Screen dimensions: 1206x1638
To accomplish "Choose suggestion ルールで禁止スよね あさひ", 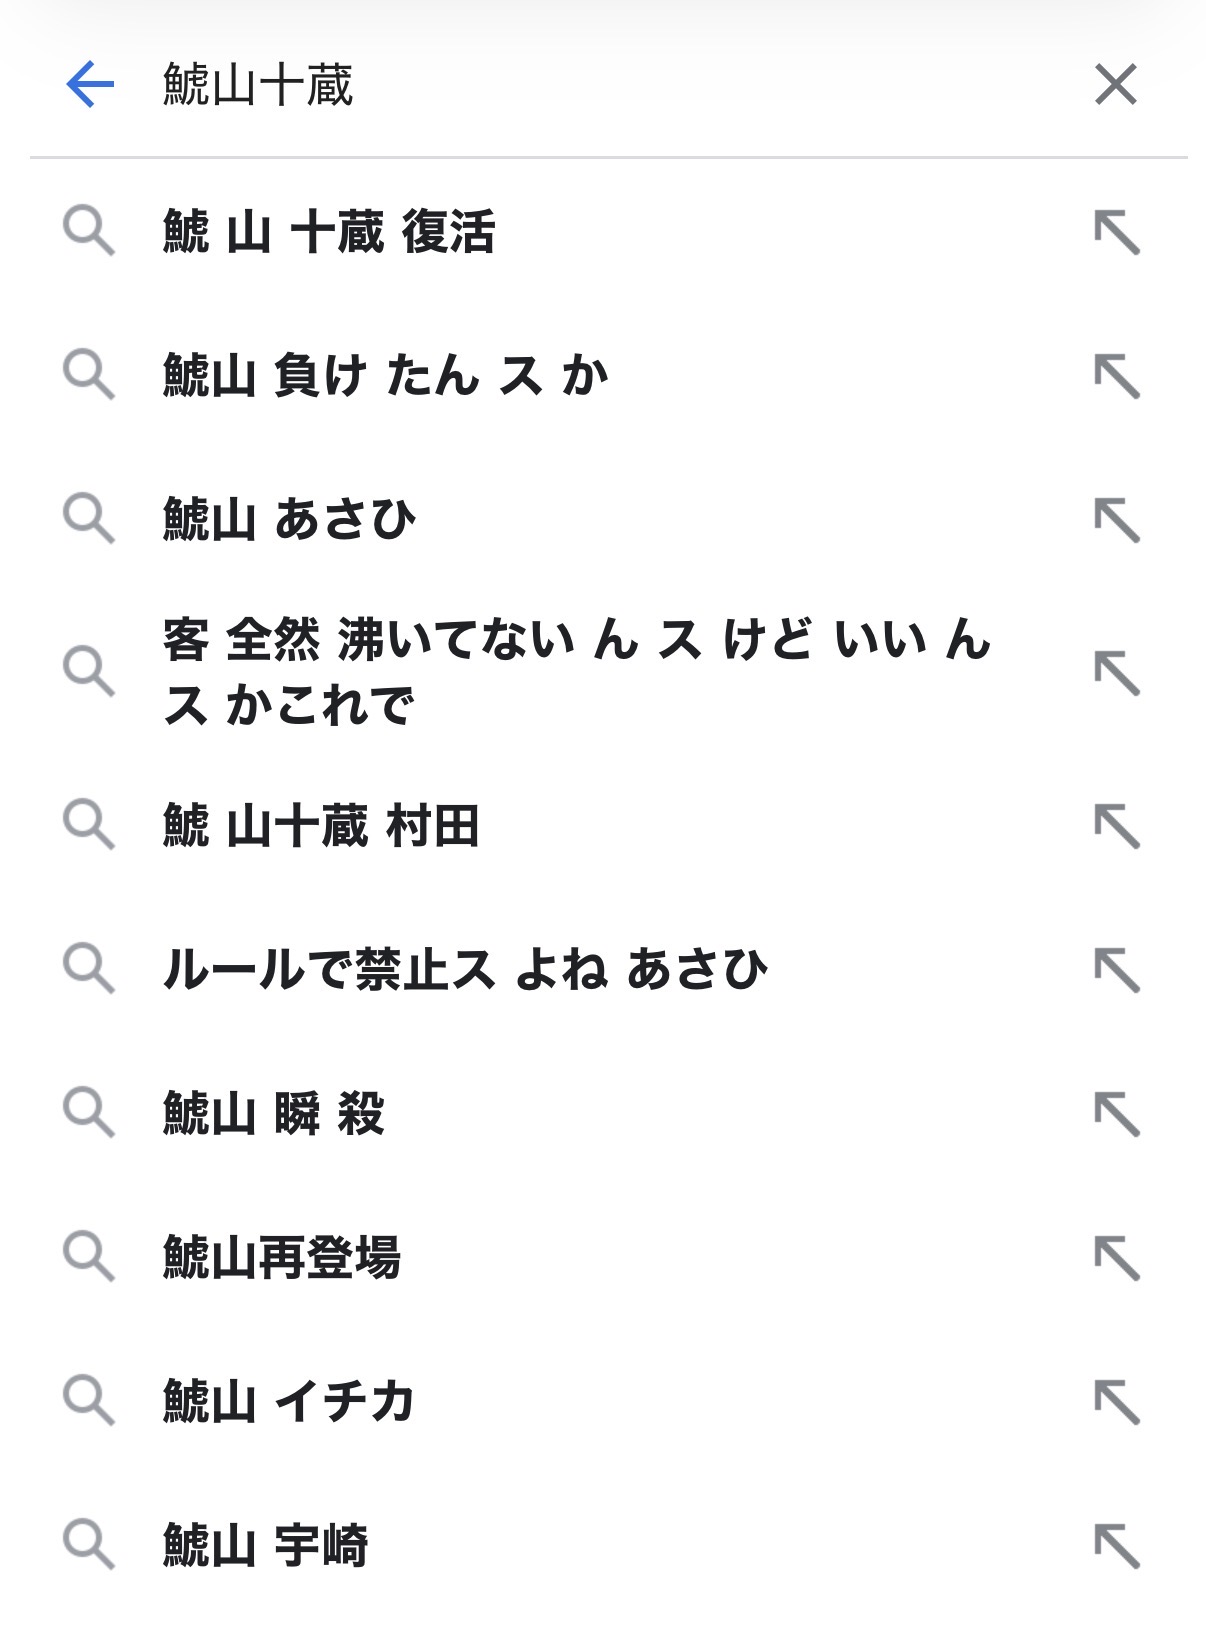I will (x=465, y=970).
